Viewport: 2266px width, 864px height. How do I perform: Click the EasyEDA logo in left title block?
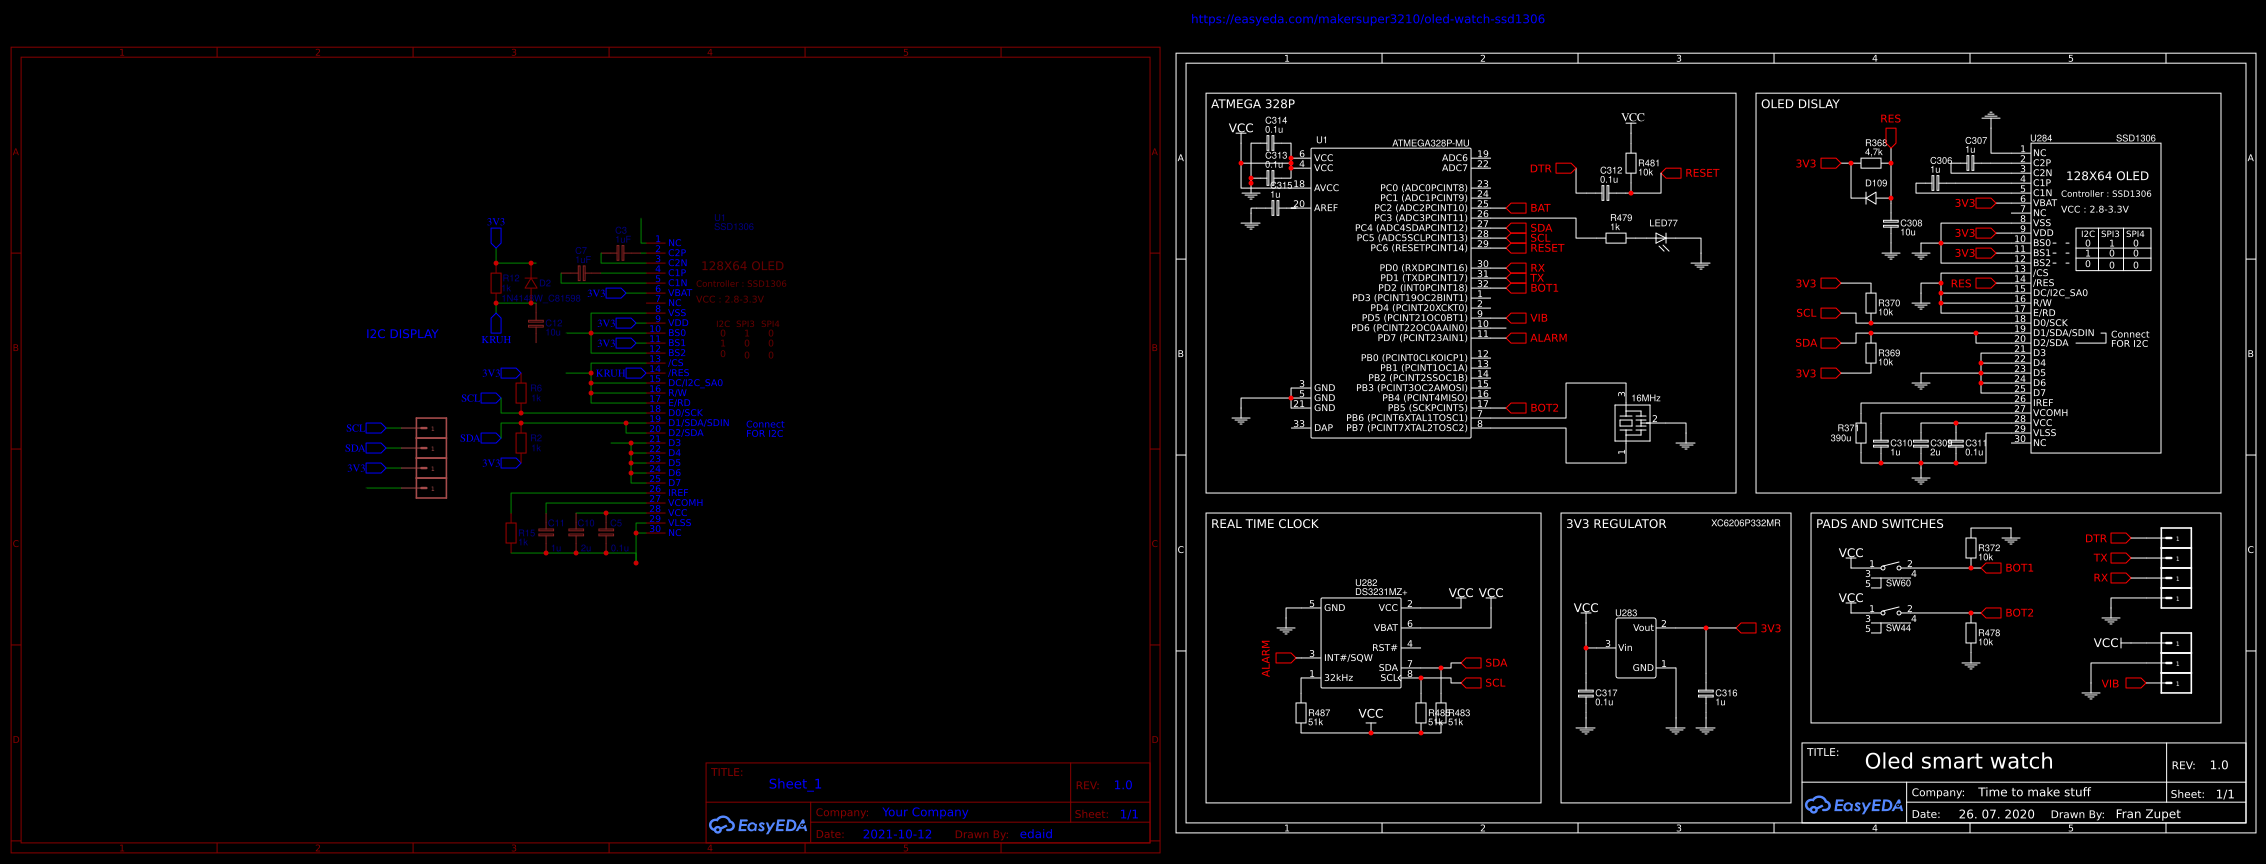click(758, 825)
